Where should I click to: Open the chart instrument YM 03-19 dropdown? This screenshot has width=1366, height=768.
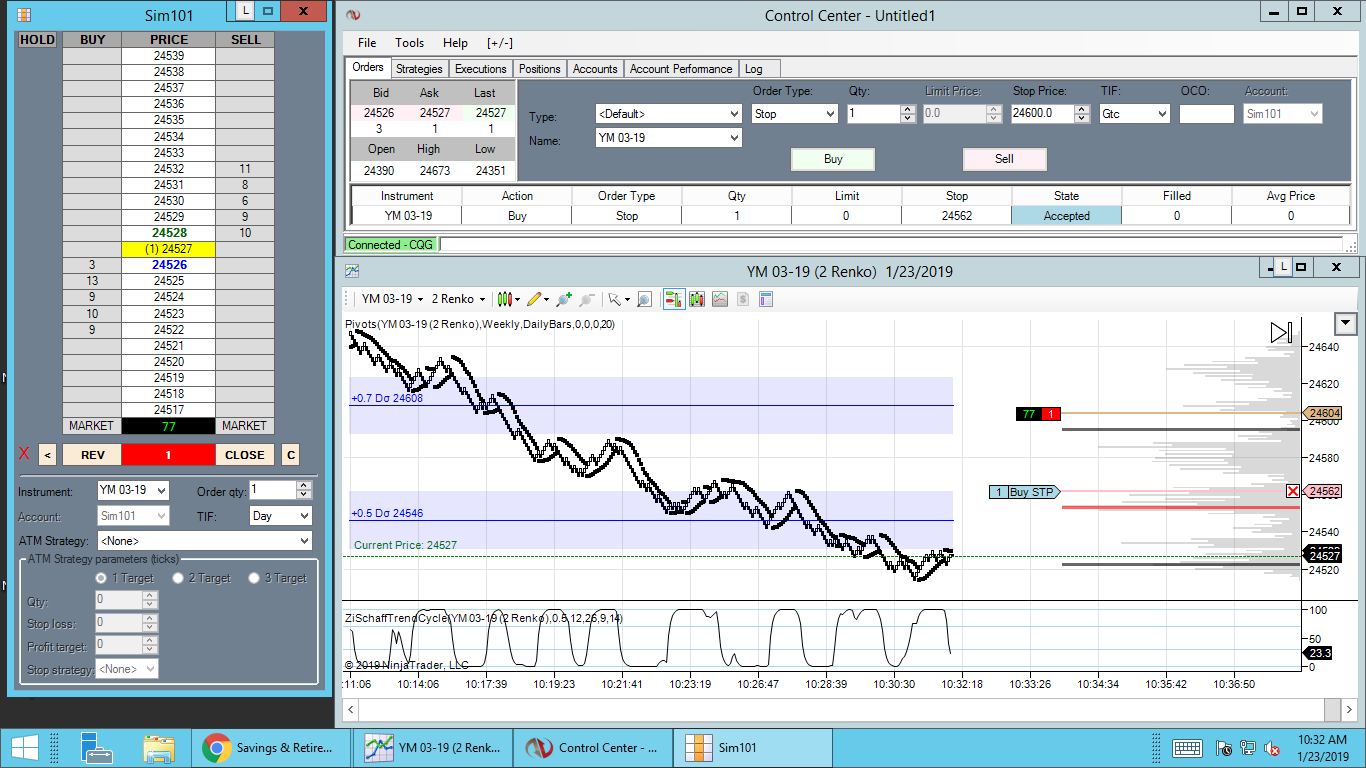coord(392,299)
